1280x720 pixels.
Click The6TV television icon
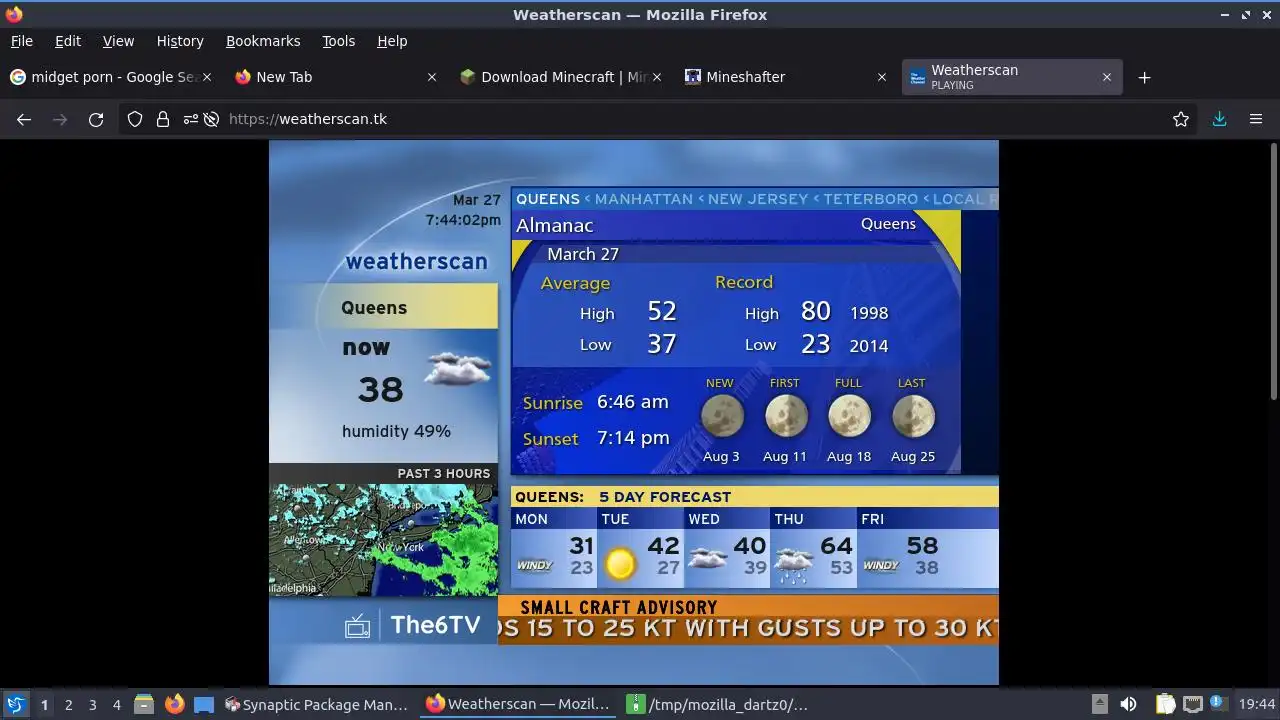357,626
